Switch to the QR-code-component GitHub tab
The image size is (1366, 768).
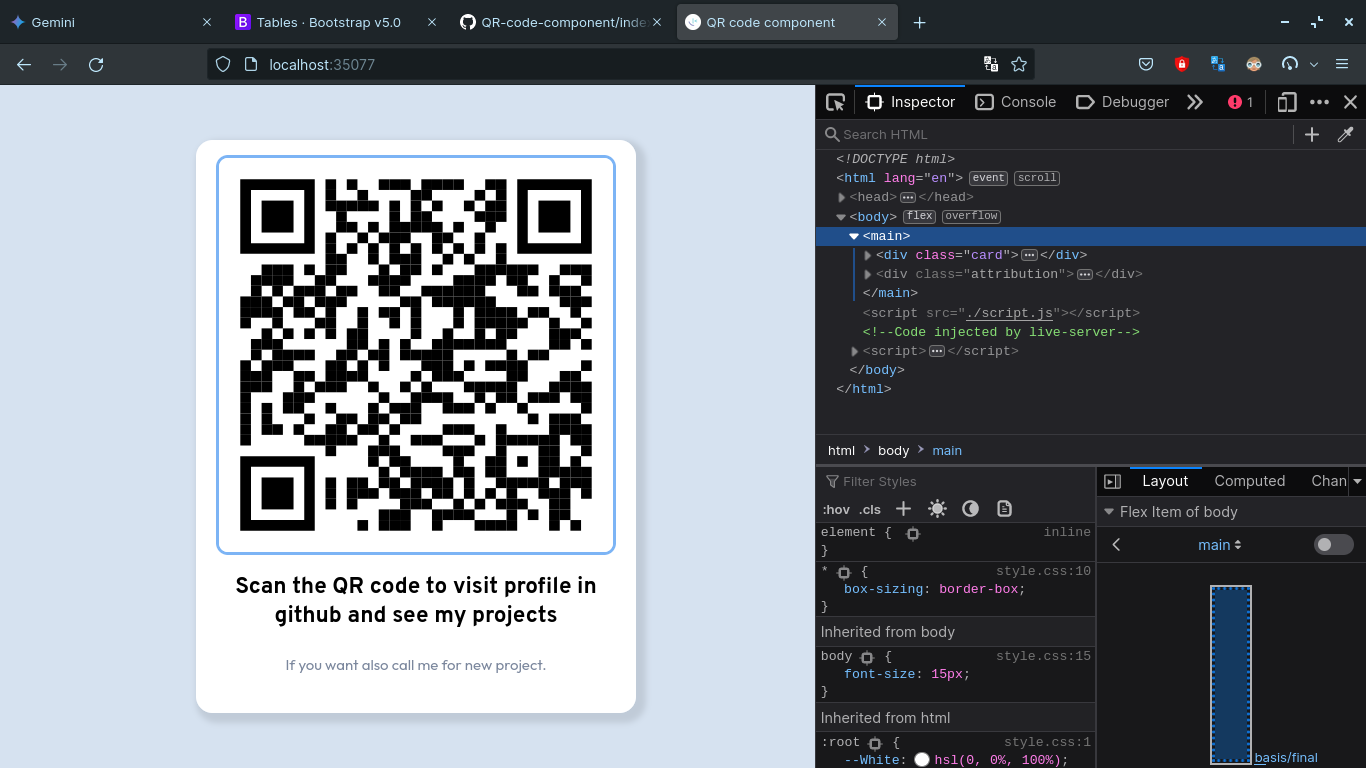click(563, 22)
